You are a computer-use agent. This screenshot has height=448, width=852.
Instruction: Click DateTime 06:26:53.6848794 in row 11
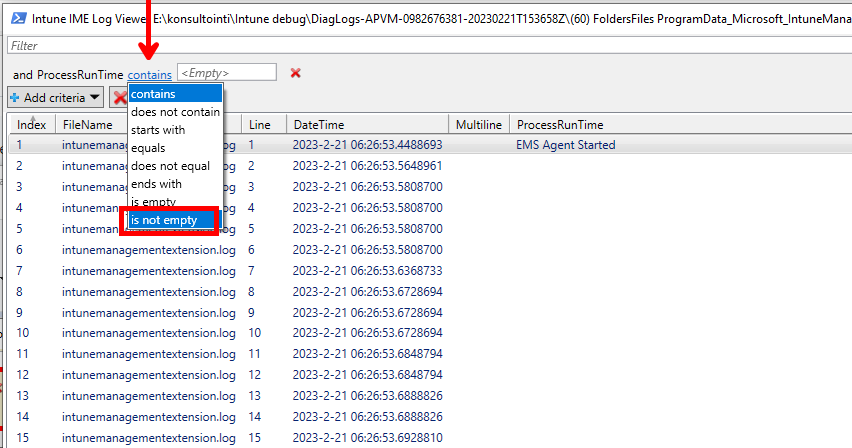tap(367, 354)
